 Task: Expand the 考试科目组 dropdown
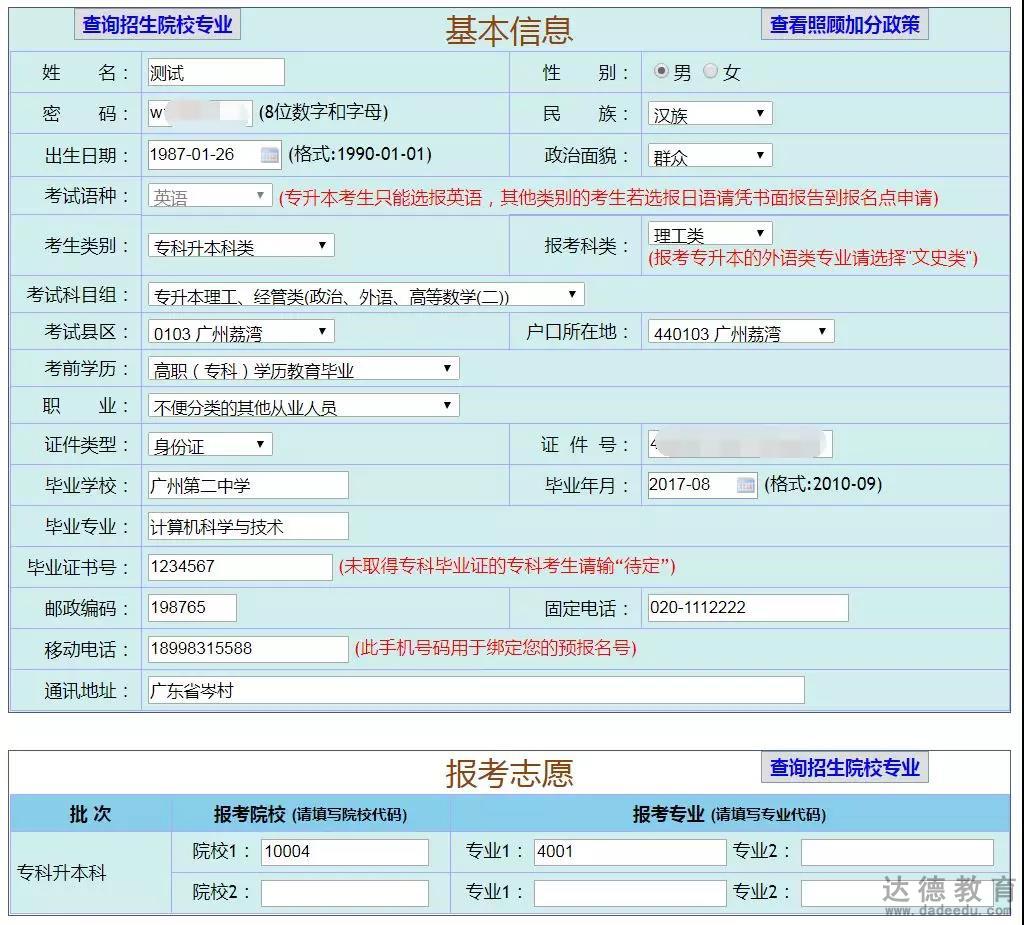pos(366,295)
